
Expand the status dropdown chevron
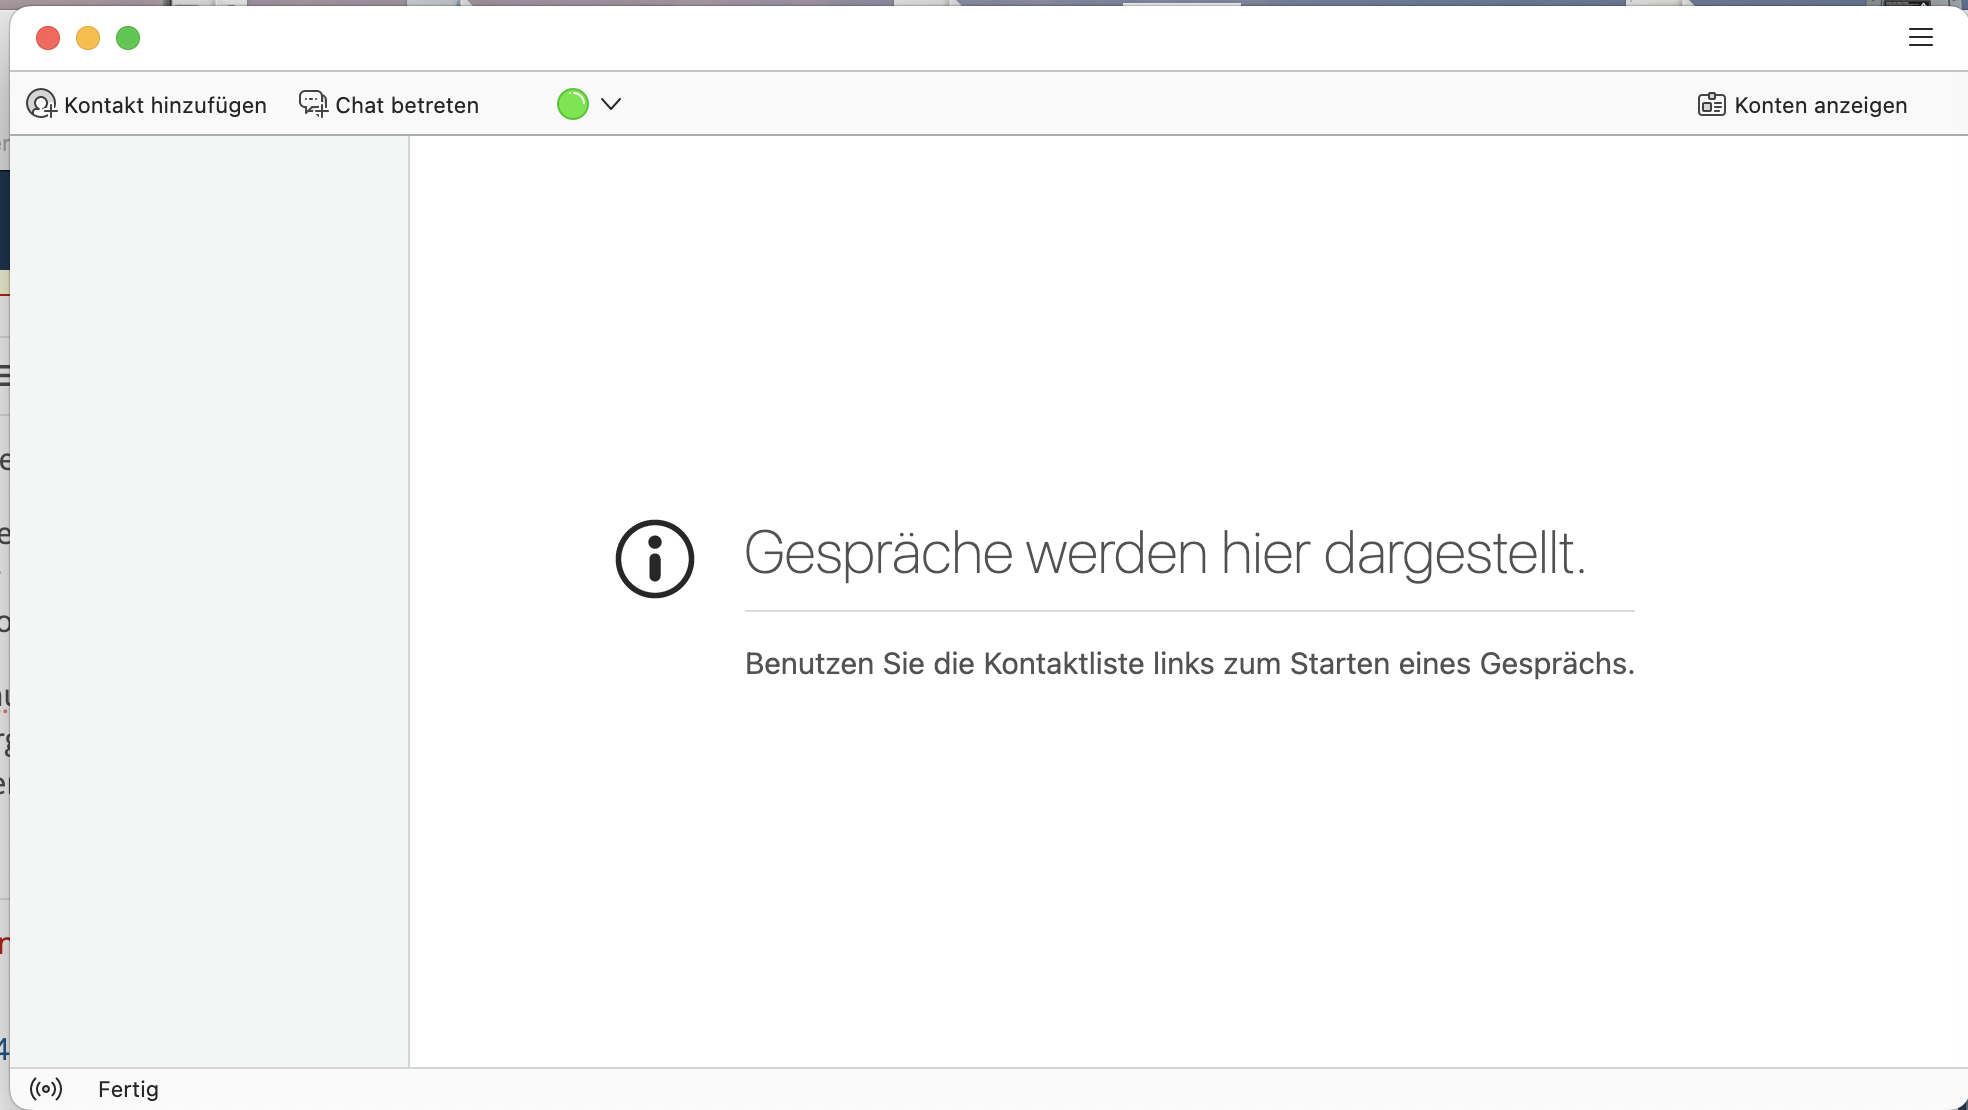611,104
